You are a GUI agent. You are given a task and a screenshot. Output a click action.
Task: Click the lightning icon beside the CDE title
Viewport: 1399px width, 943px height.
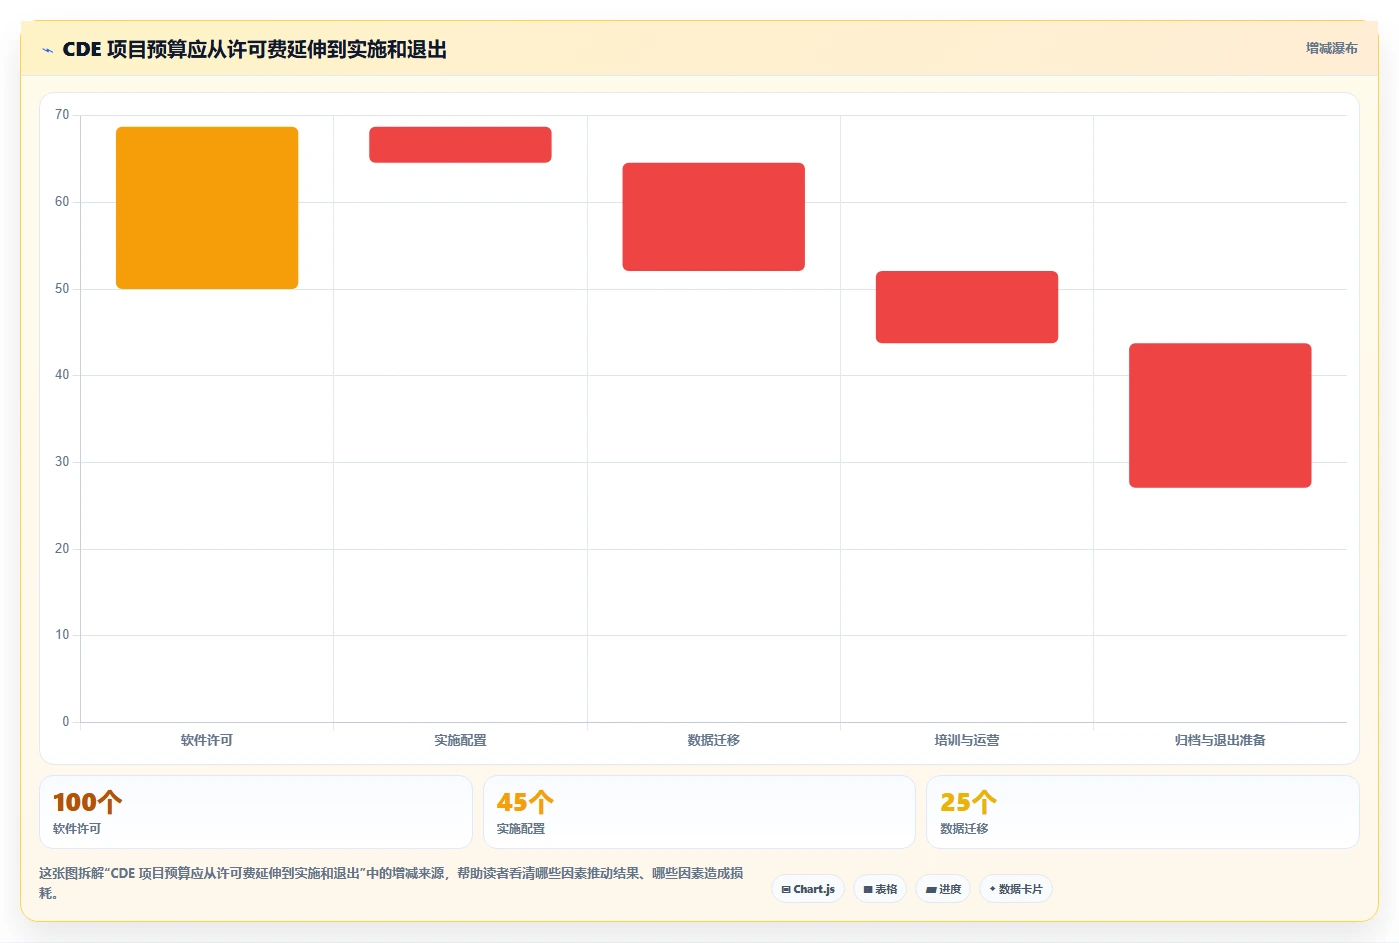[x=47, y=50]
